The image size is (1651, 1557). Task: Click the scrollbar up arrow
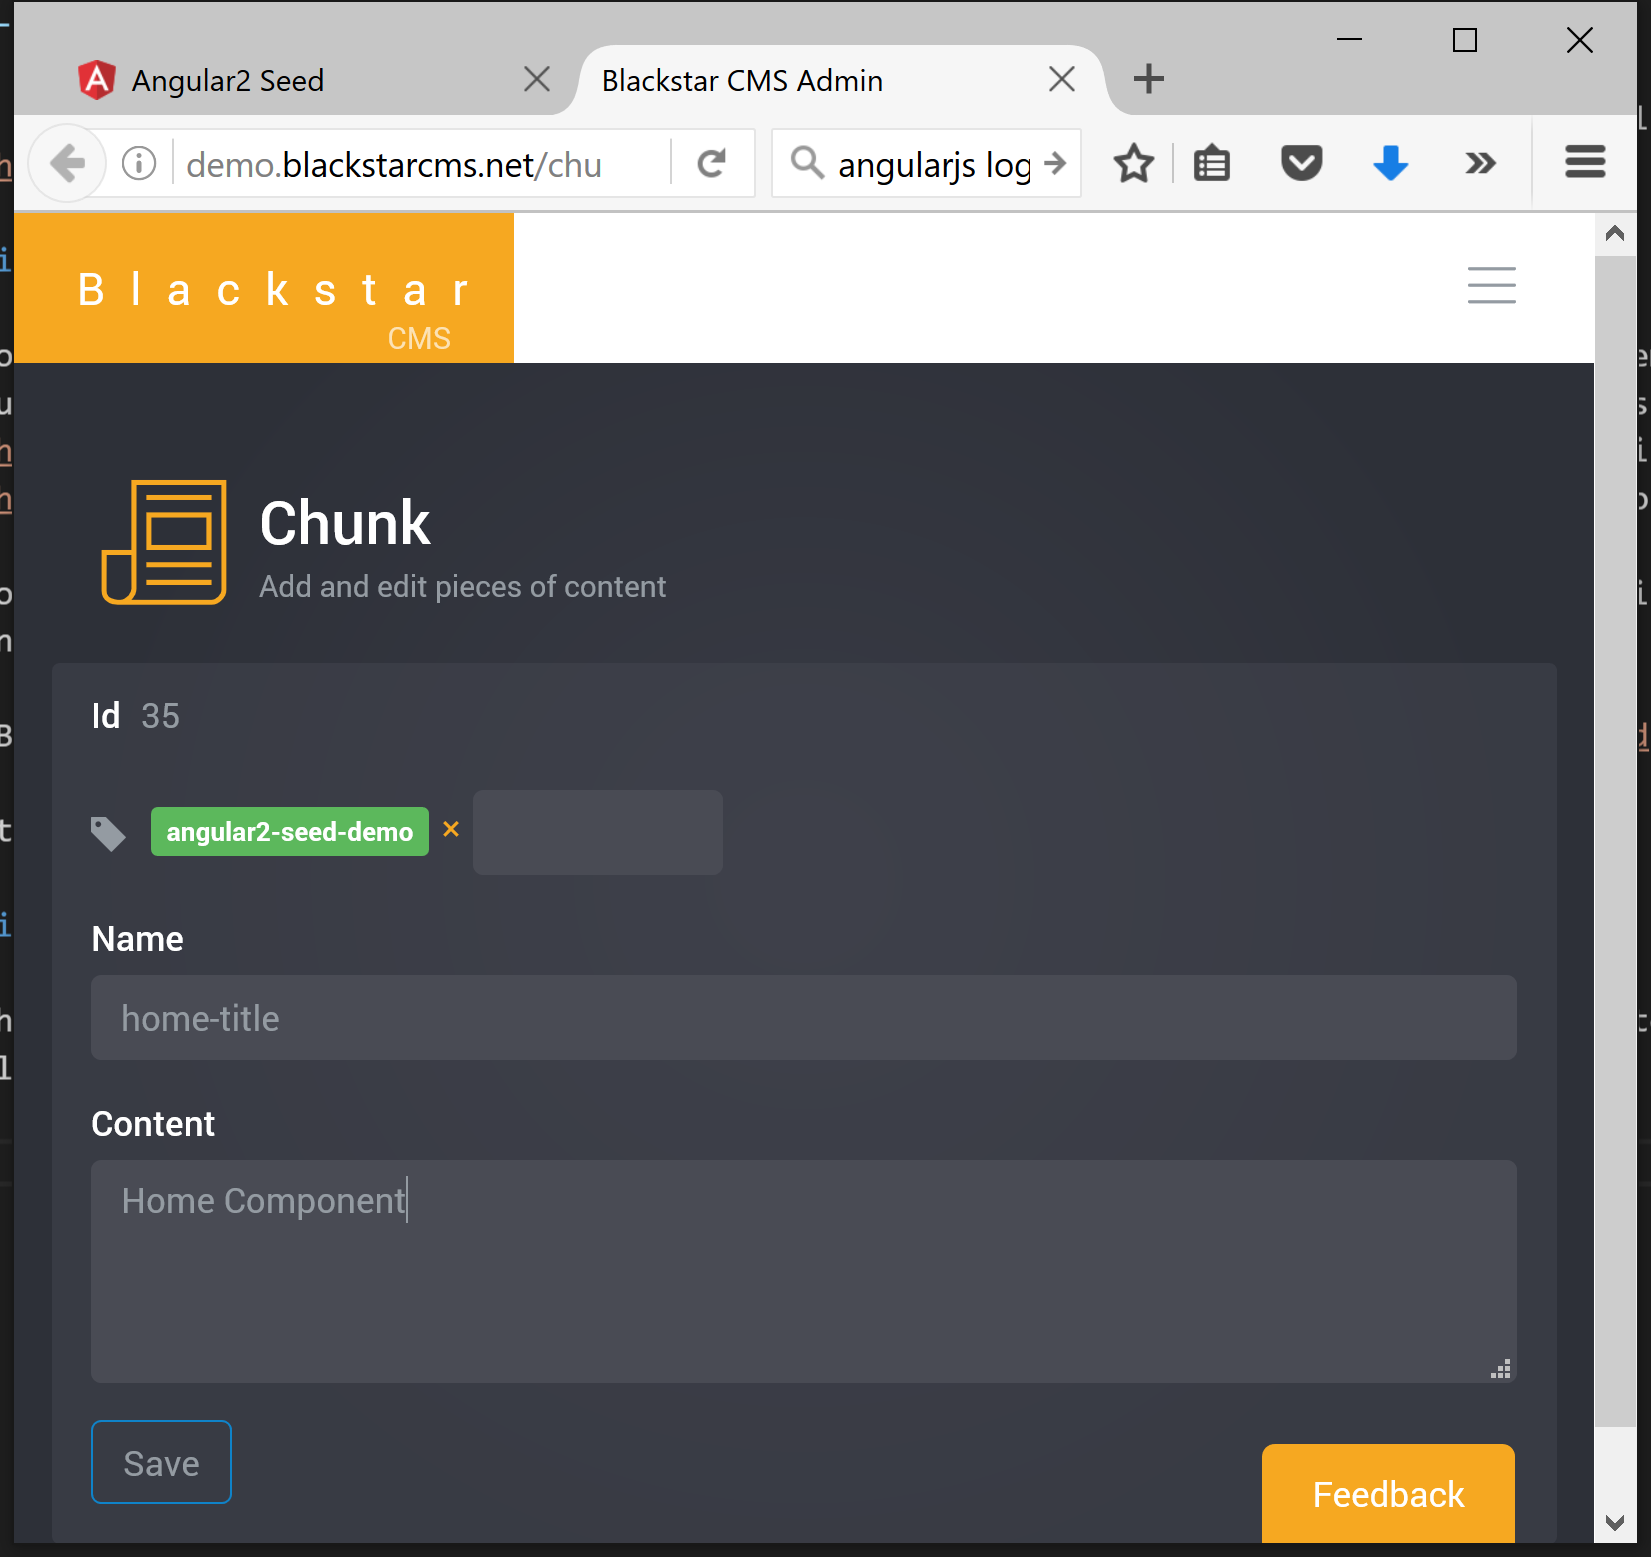pos(1614,234)
